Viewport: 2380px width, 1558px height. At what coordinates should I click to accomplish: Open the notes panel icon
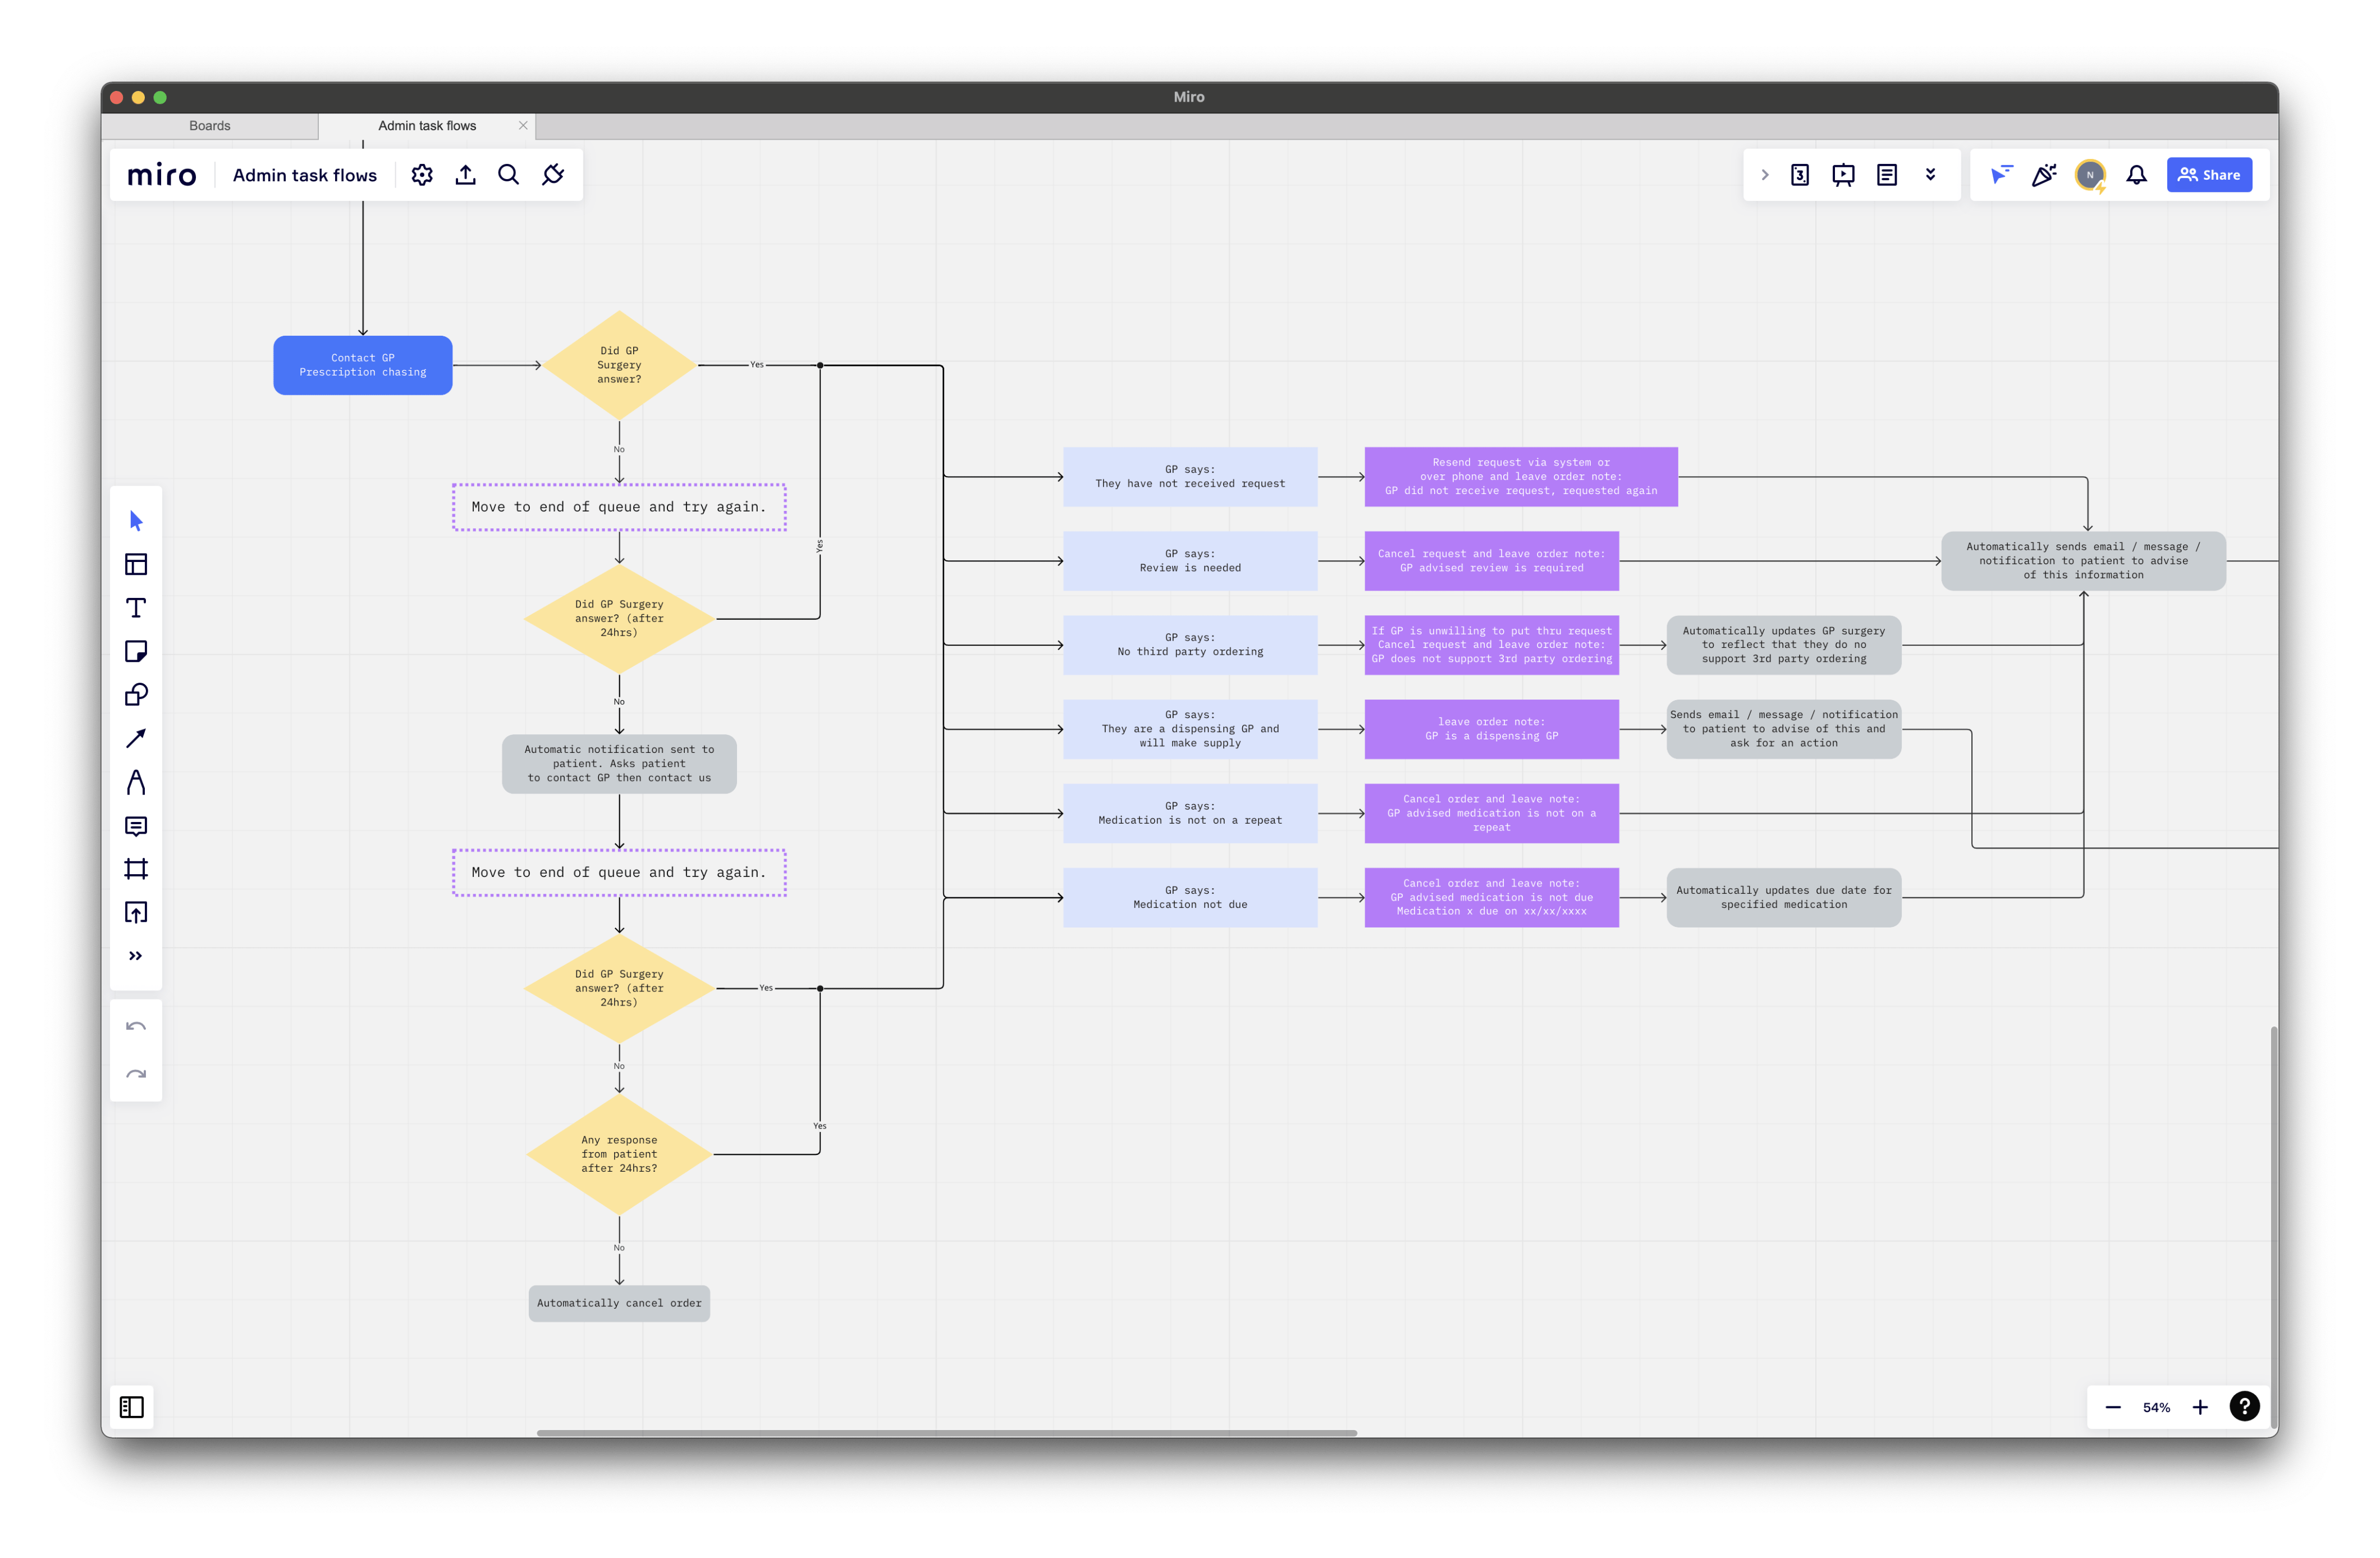(x=1887, y=175)
